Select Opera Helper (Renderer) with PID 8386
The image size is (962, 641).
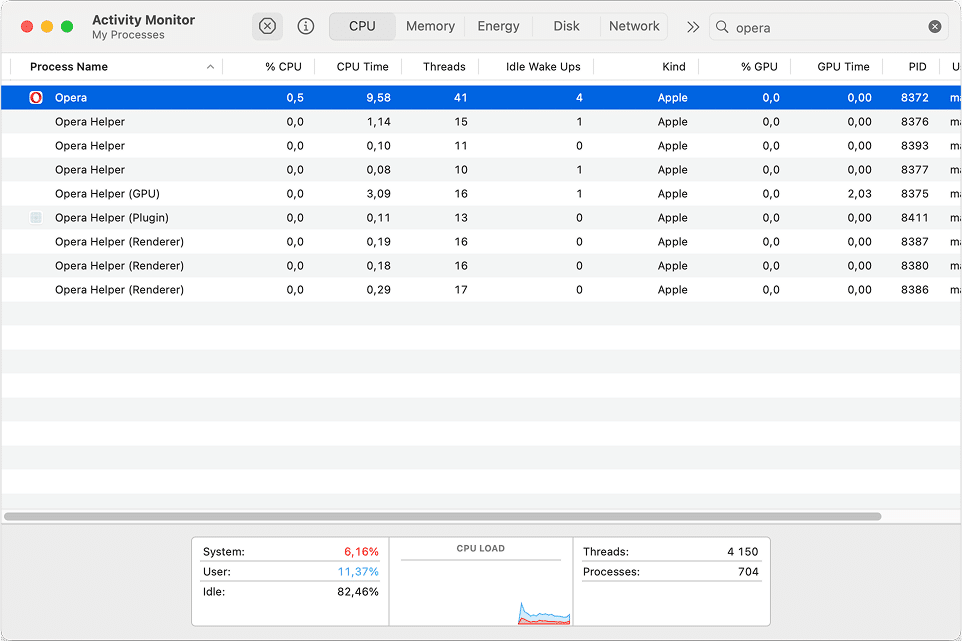point(481,290)
